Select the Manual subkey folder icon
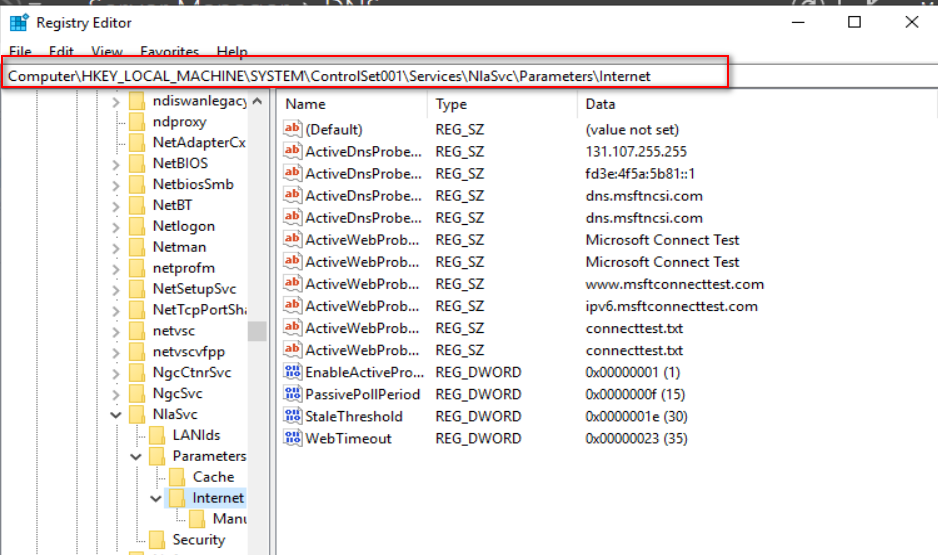This screenshot has width=938, height=555. coord(197,519)
